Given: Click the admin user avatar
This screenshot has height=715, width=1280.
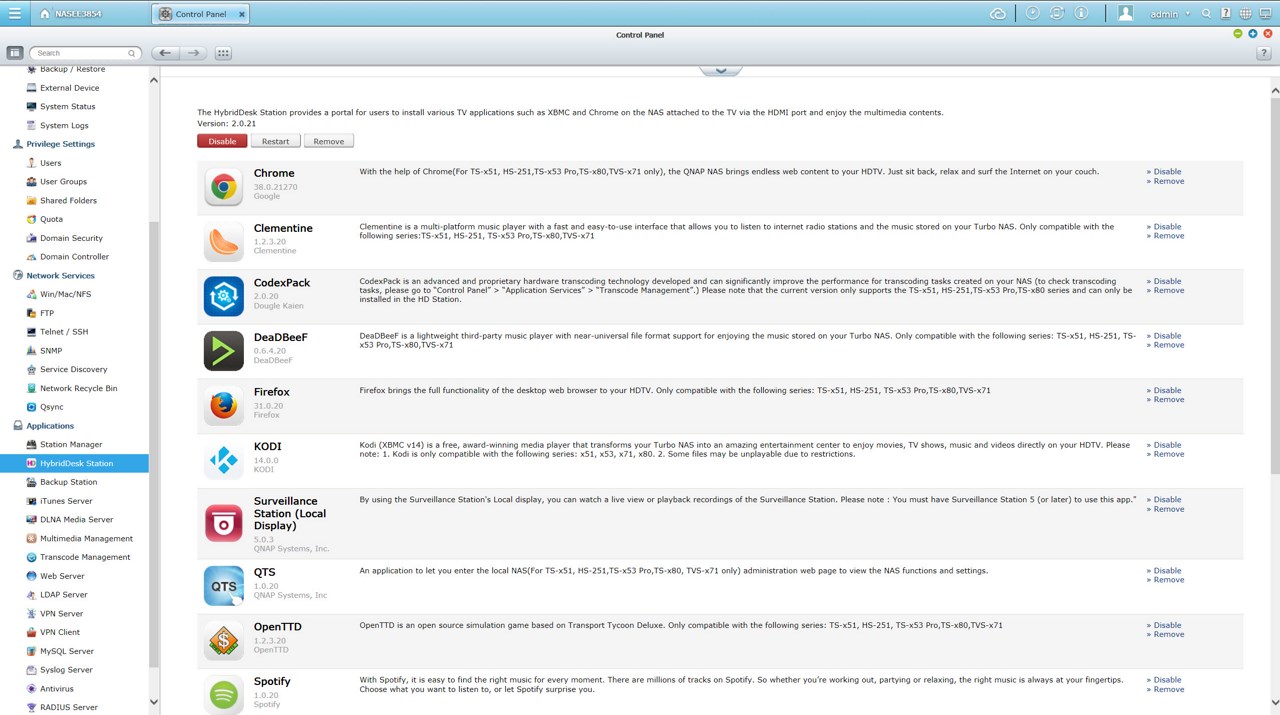Looking at the screenshot, I should point(1125,14).
